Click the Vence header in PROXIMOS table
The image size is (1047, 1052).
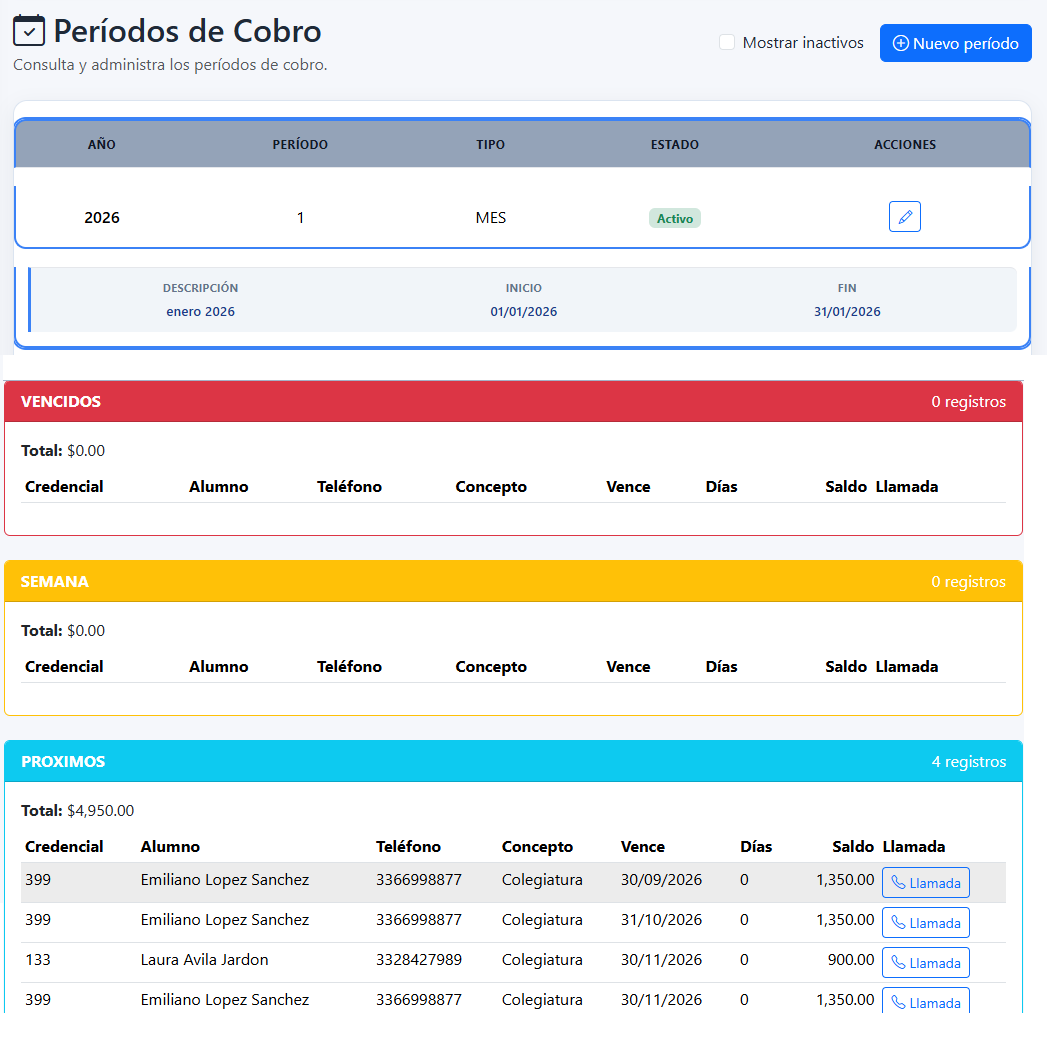(x=643, y=847)
